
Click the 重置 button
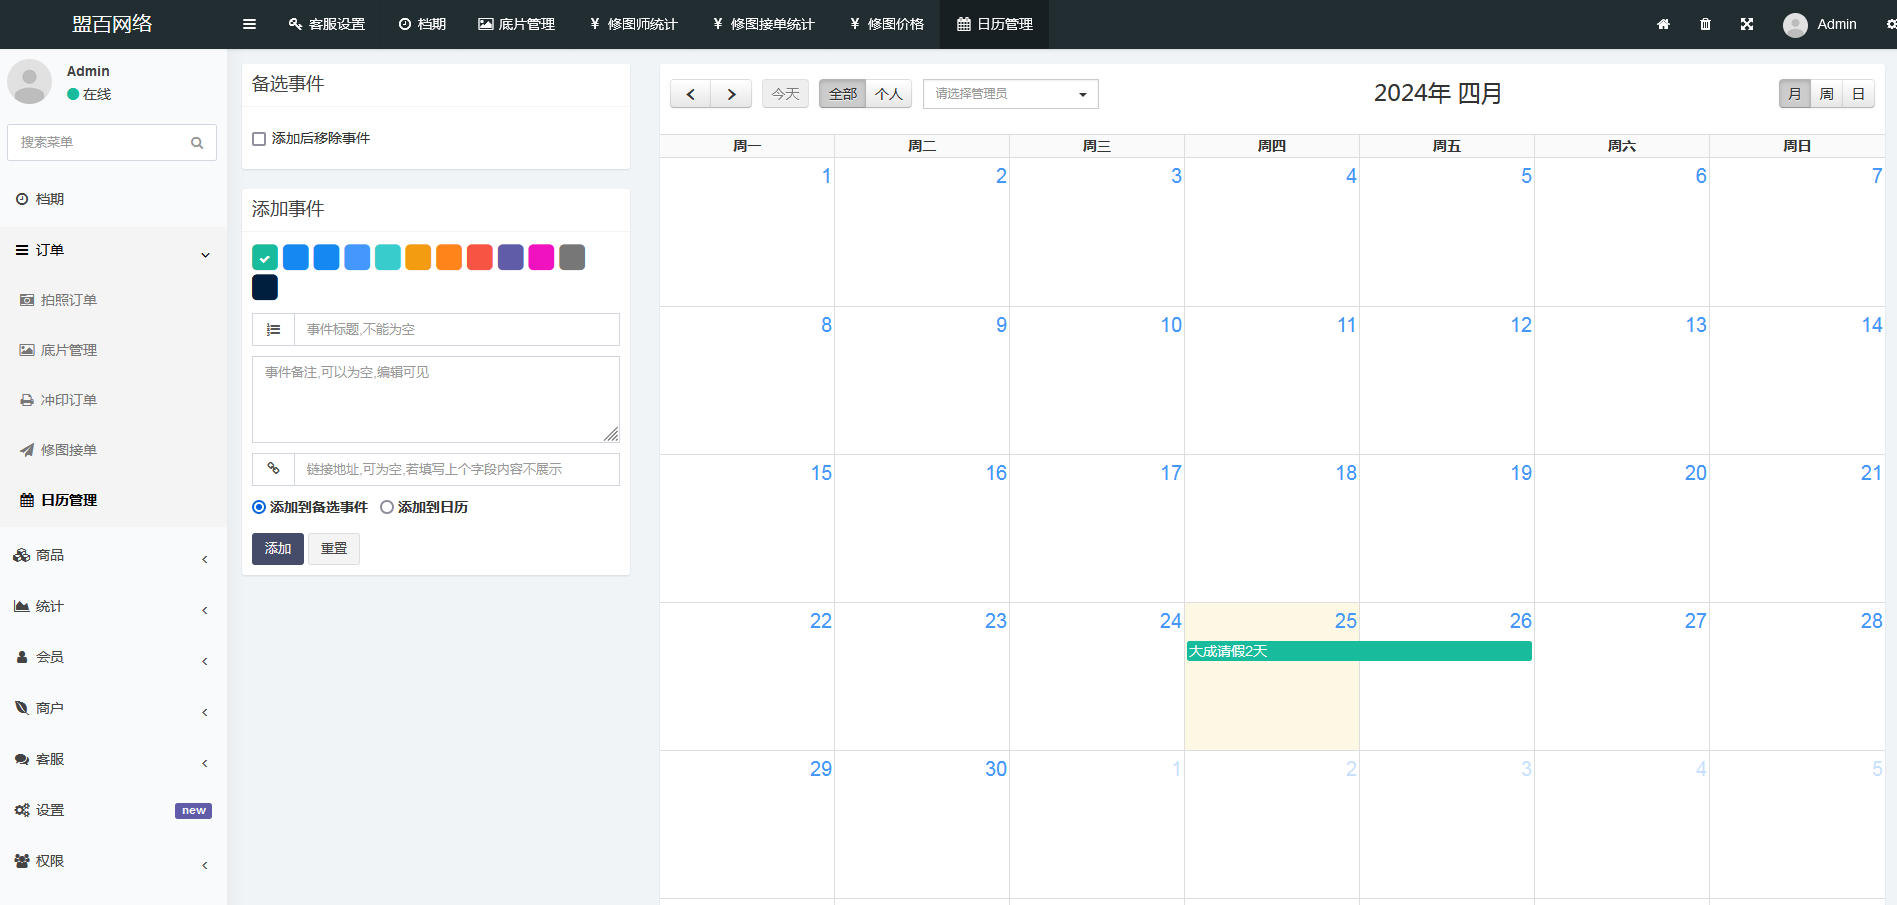[333, 549]
